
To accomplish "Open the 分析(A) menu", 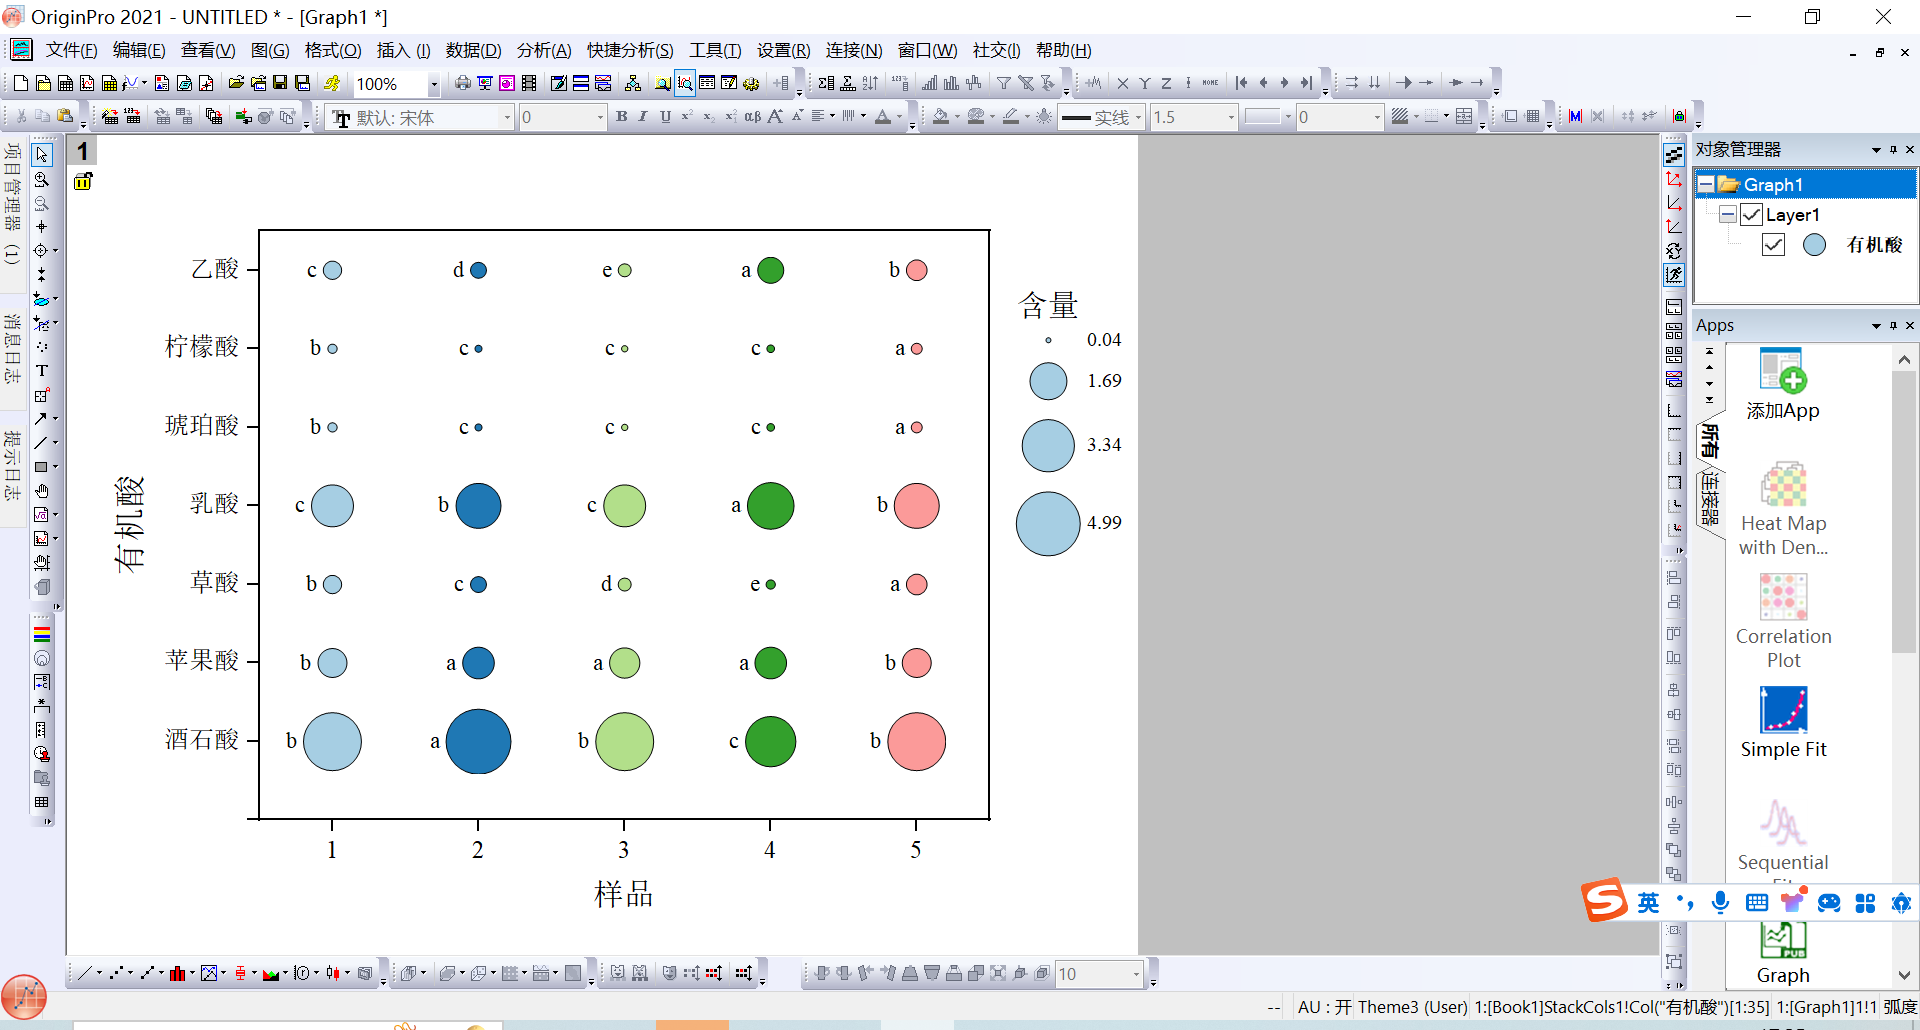I will pos(543,51).
